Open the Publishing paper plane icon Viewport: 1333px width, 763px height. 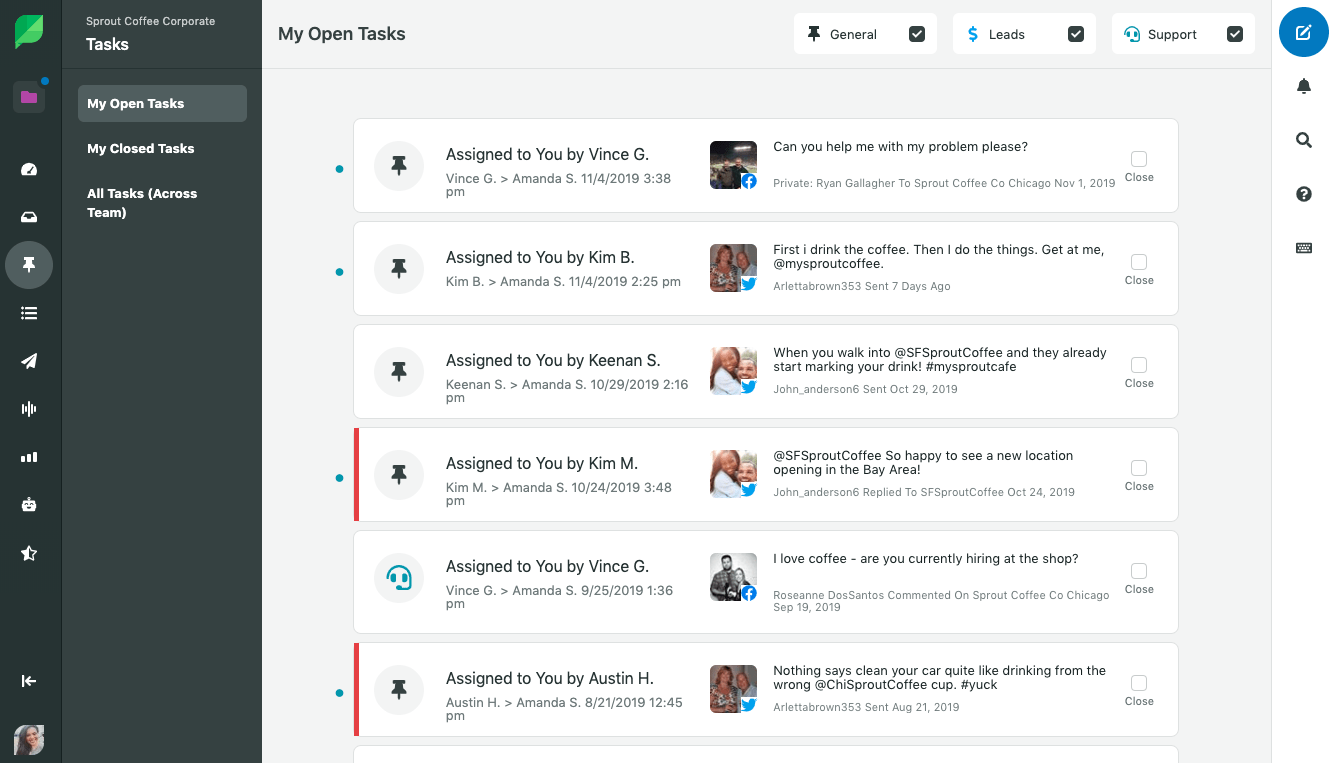point(29,361)
